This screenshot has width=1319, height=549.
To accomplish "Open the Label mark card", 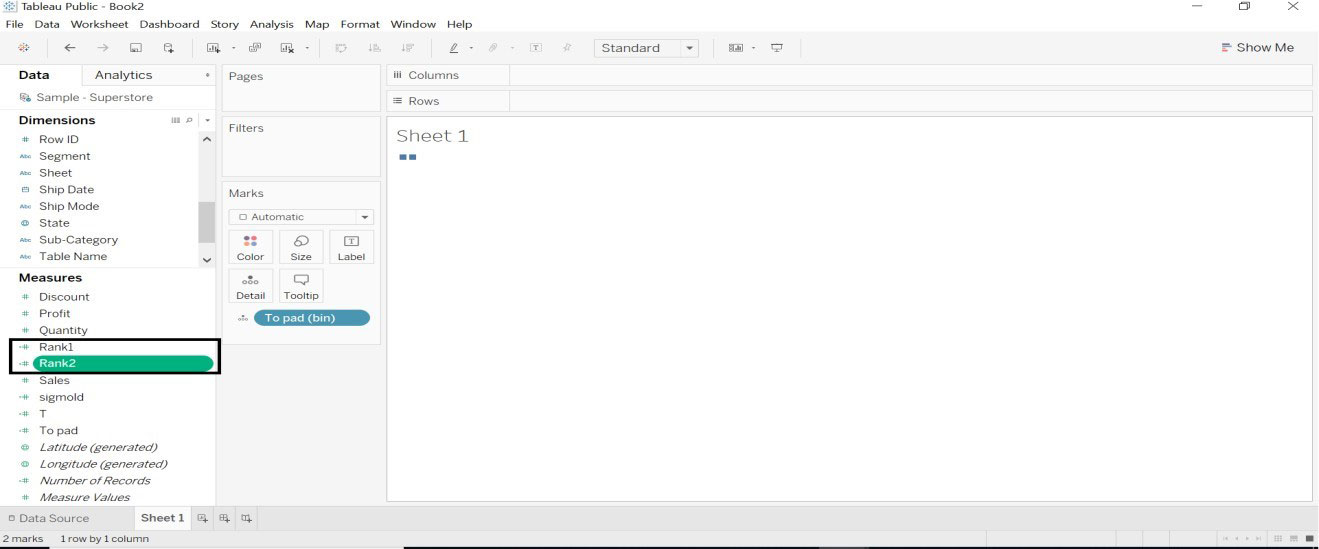I will coord(351,247).
